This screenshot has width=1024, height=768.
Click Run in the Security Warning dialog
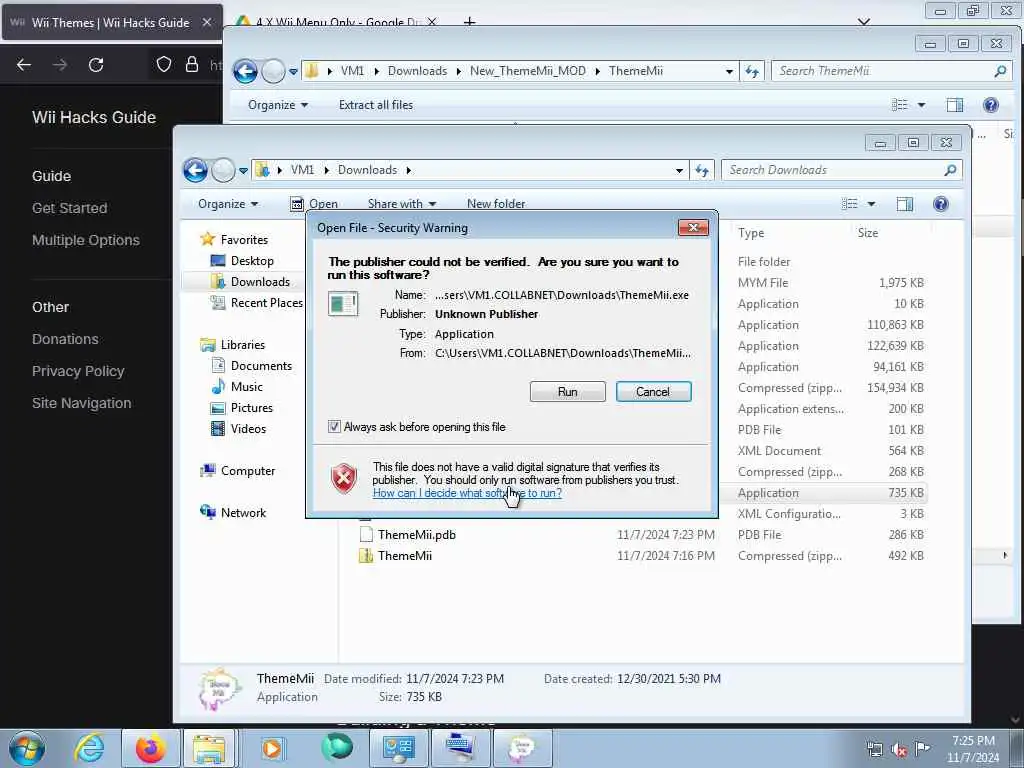pyautogui.click(x=567, y=392)
